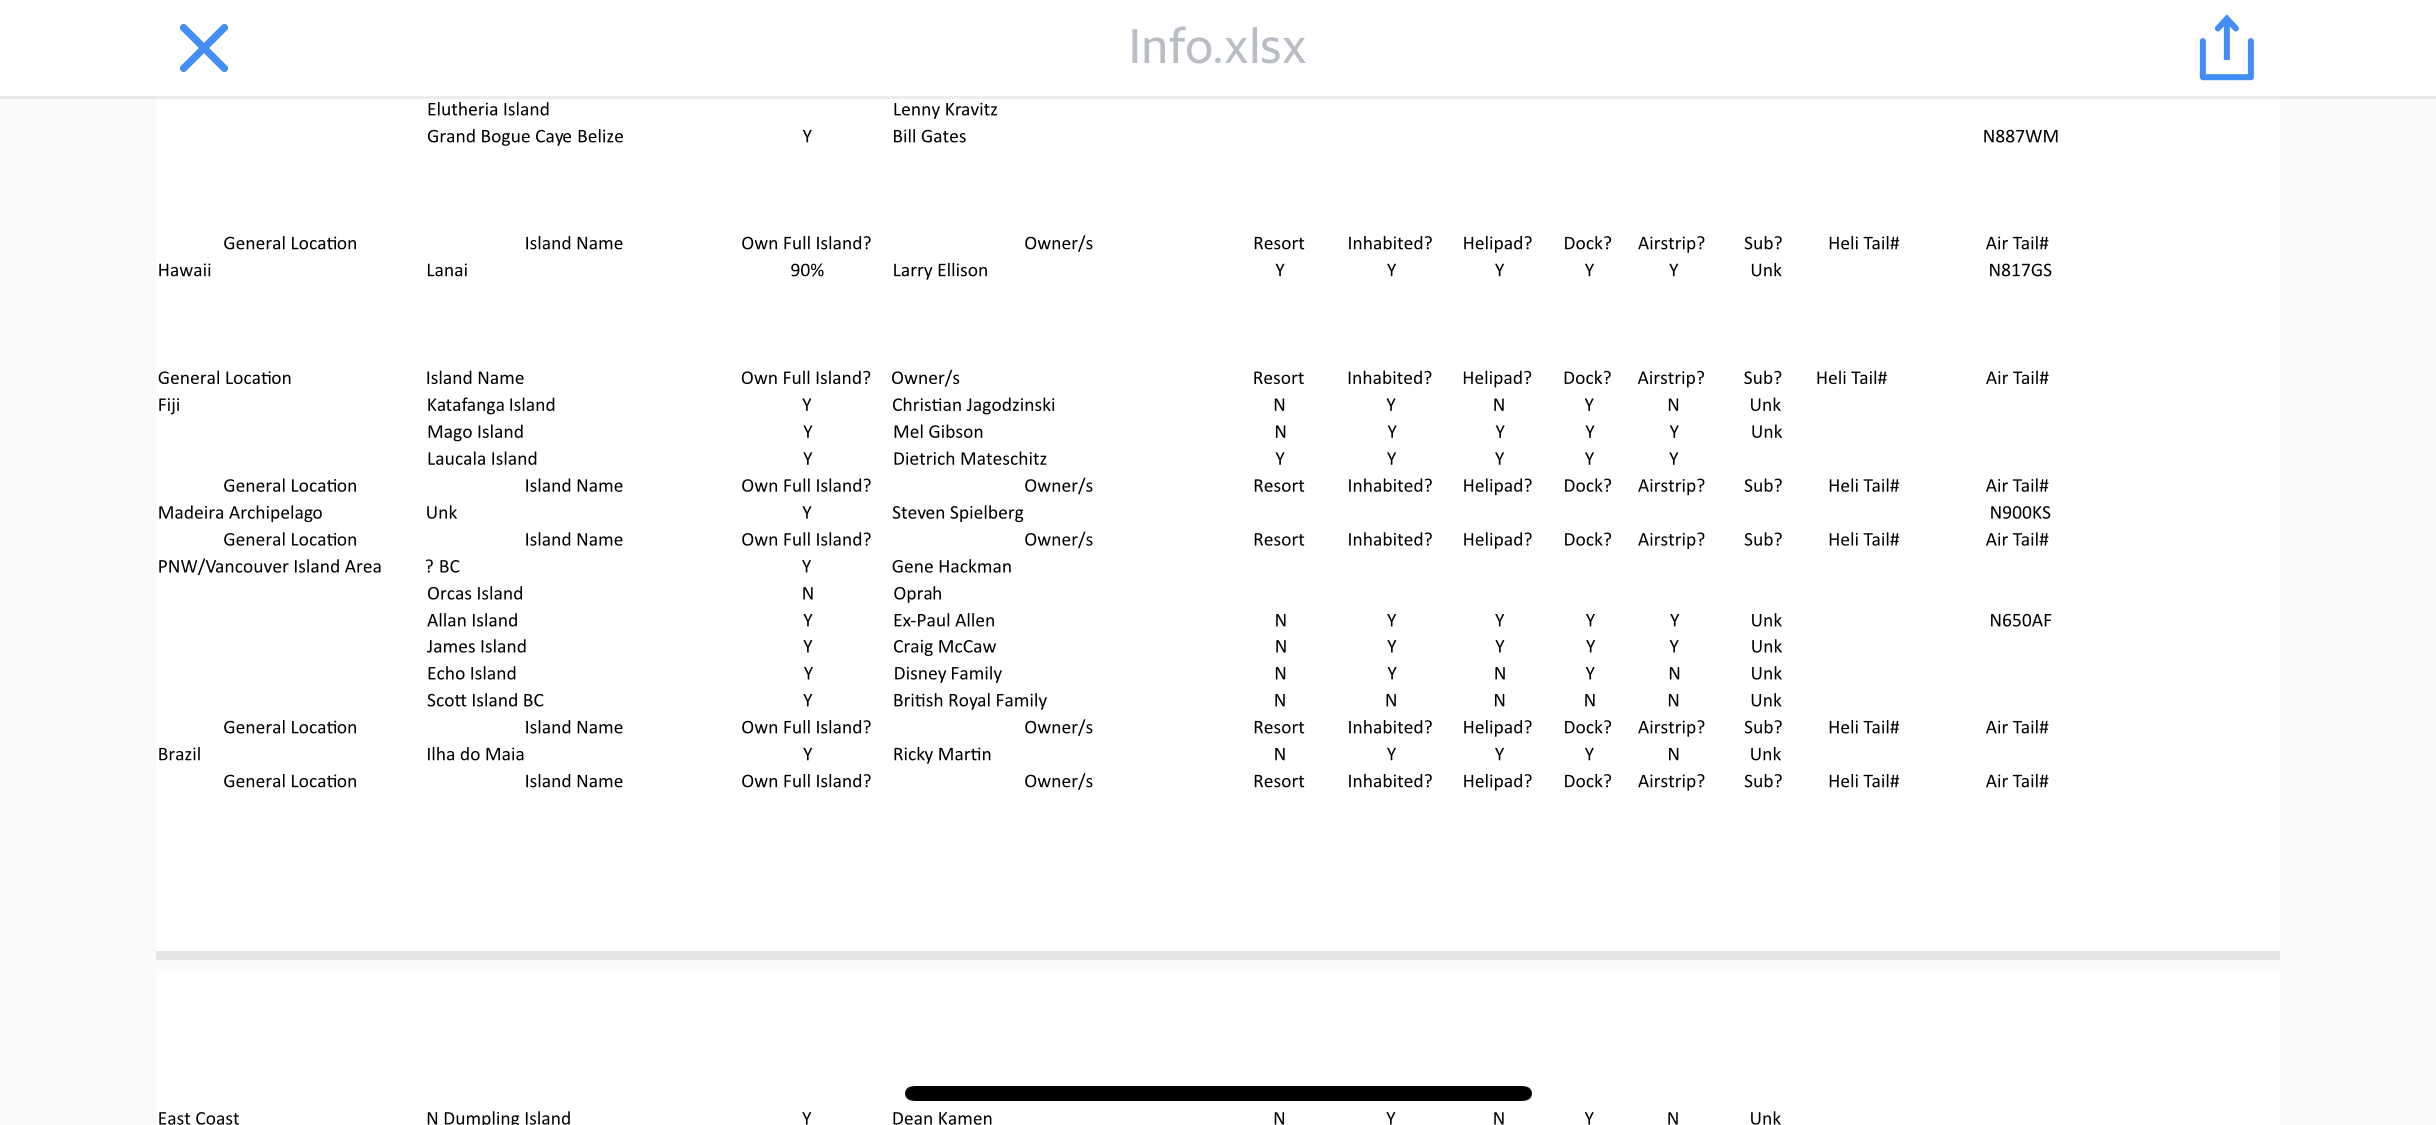Image resolution: width=2436 pixels, height=1125 pixels.
Task: Select the 'Katafanga Island' cell
Action: (491, 405)
